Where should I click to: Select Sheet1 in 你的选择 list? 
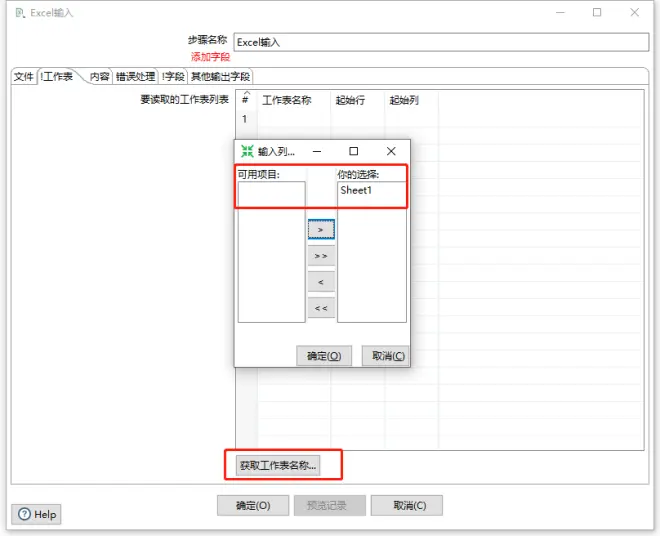pyautogui.click(x=356, y=190)
